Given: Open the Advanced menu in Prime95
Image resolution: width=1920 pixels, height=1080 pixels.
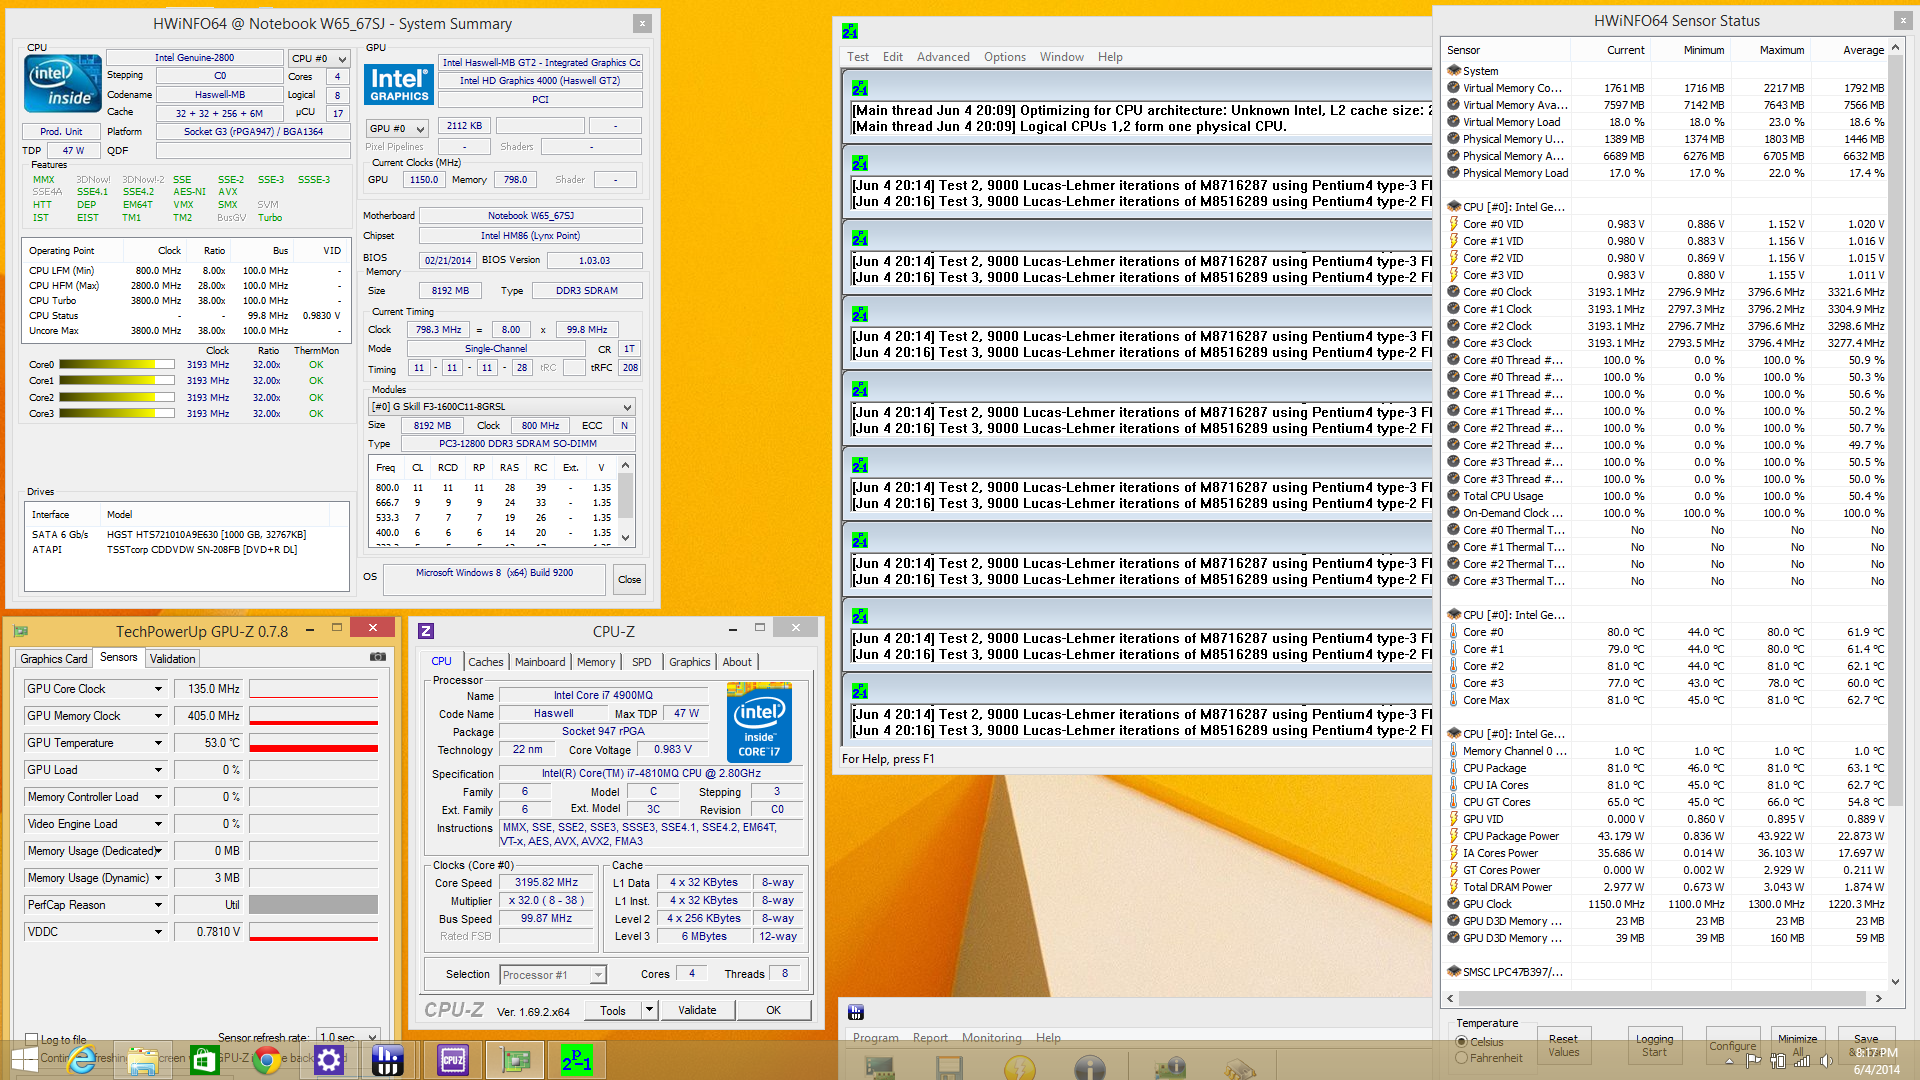Looking at the screenshot, I should point(943,57).
